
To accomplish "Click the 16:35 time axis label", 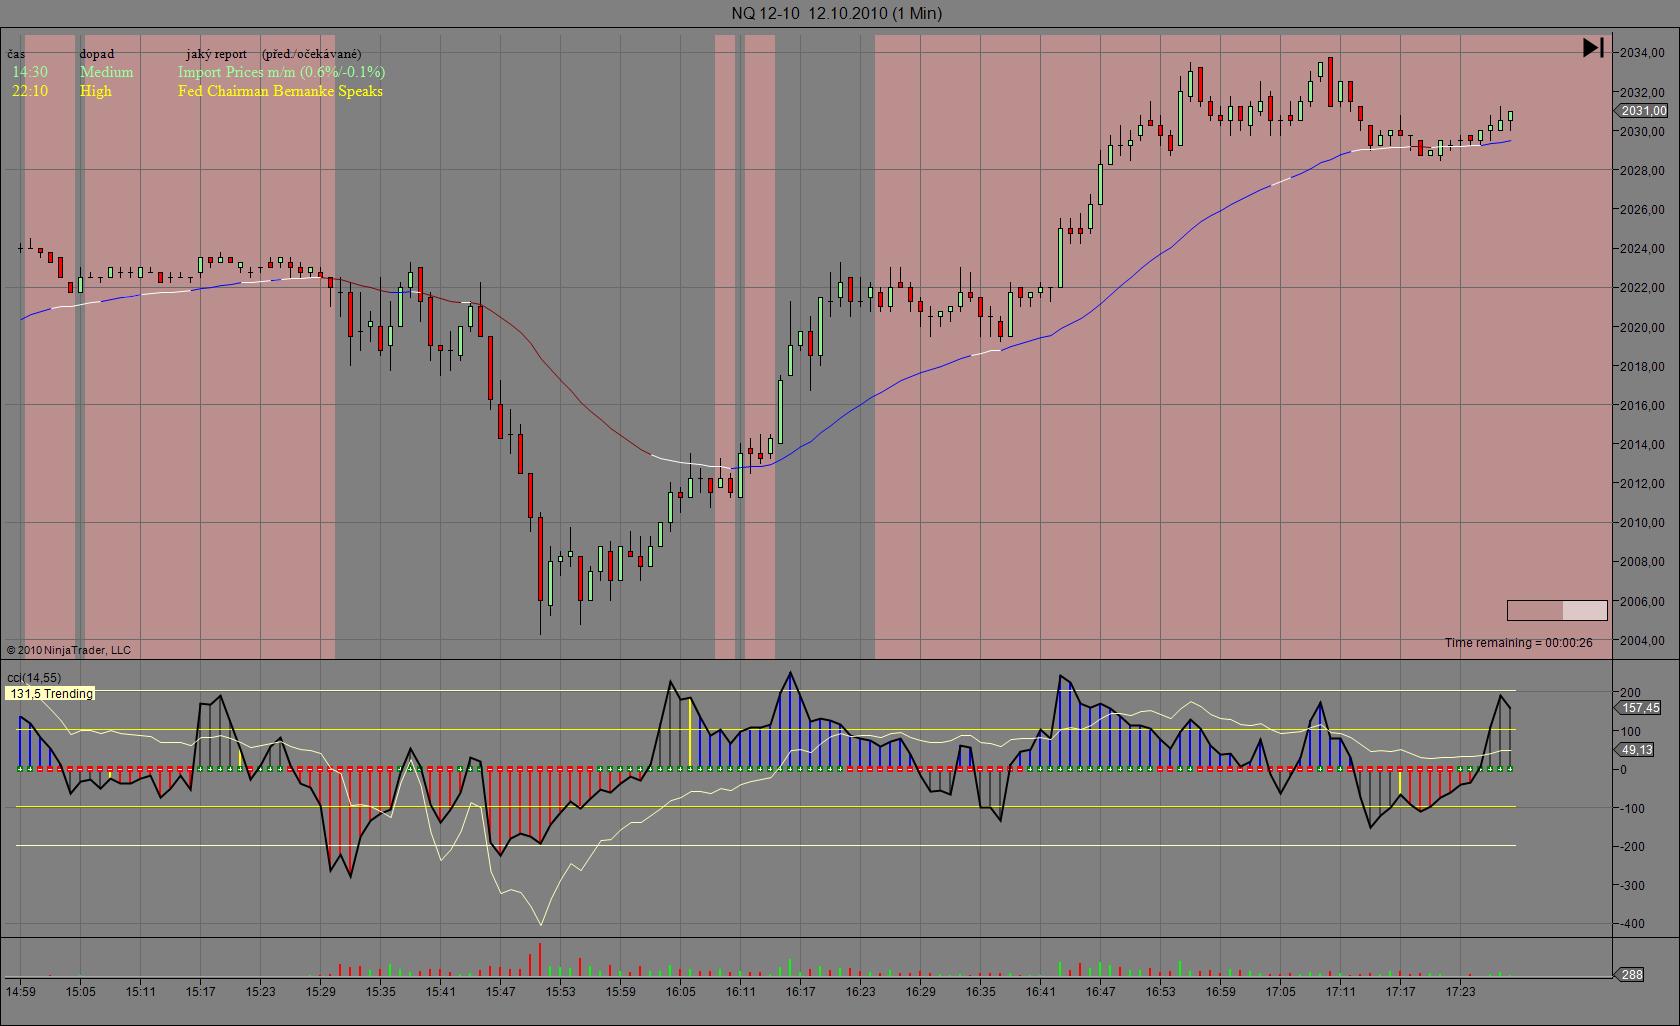I will tap(981, 992).
